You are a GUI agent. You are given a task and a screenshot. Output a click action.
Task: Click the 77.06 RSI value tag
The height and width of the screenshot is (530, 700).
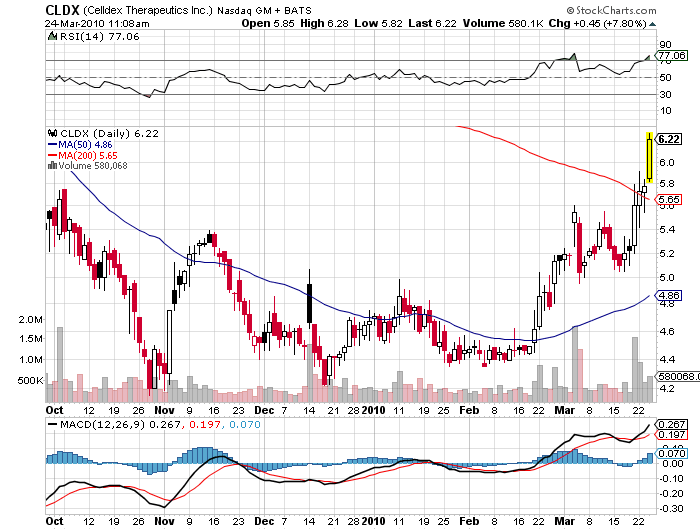click(x=668, y=58)
